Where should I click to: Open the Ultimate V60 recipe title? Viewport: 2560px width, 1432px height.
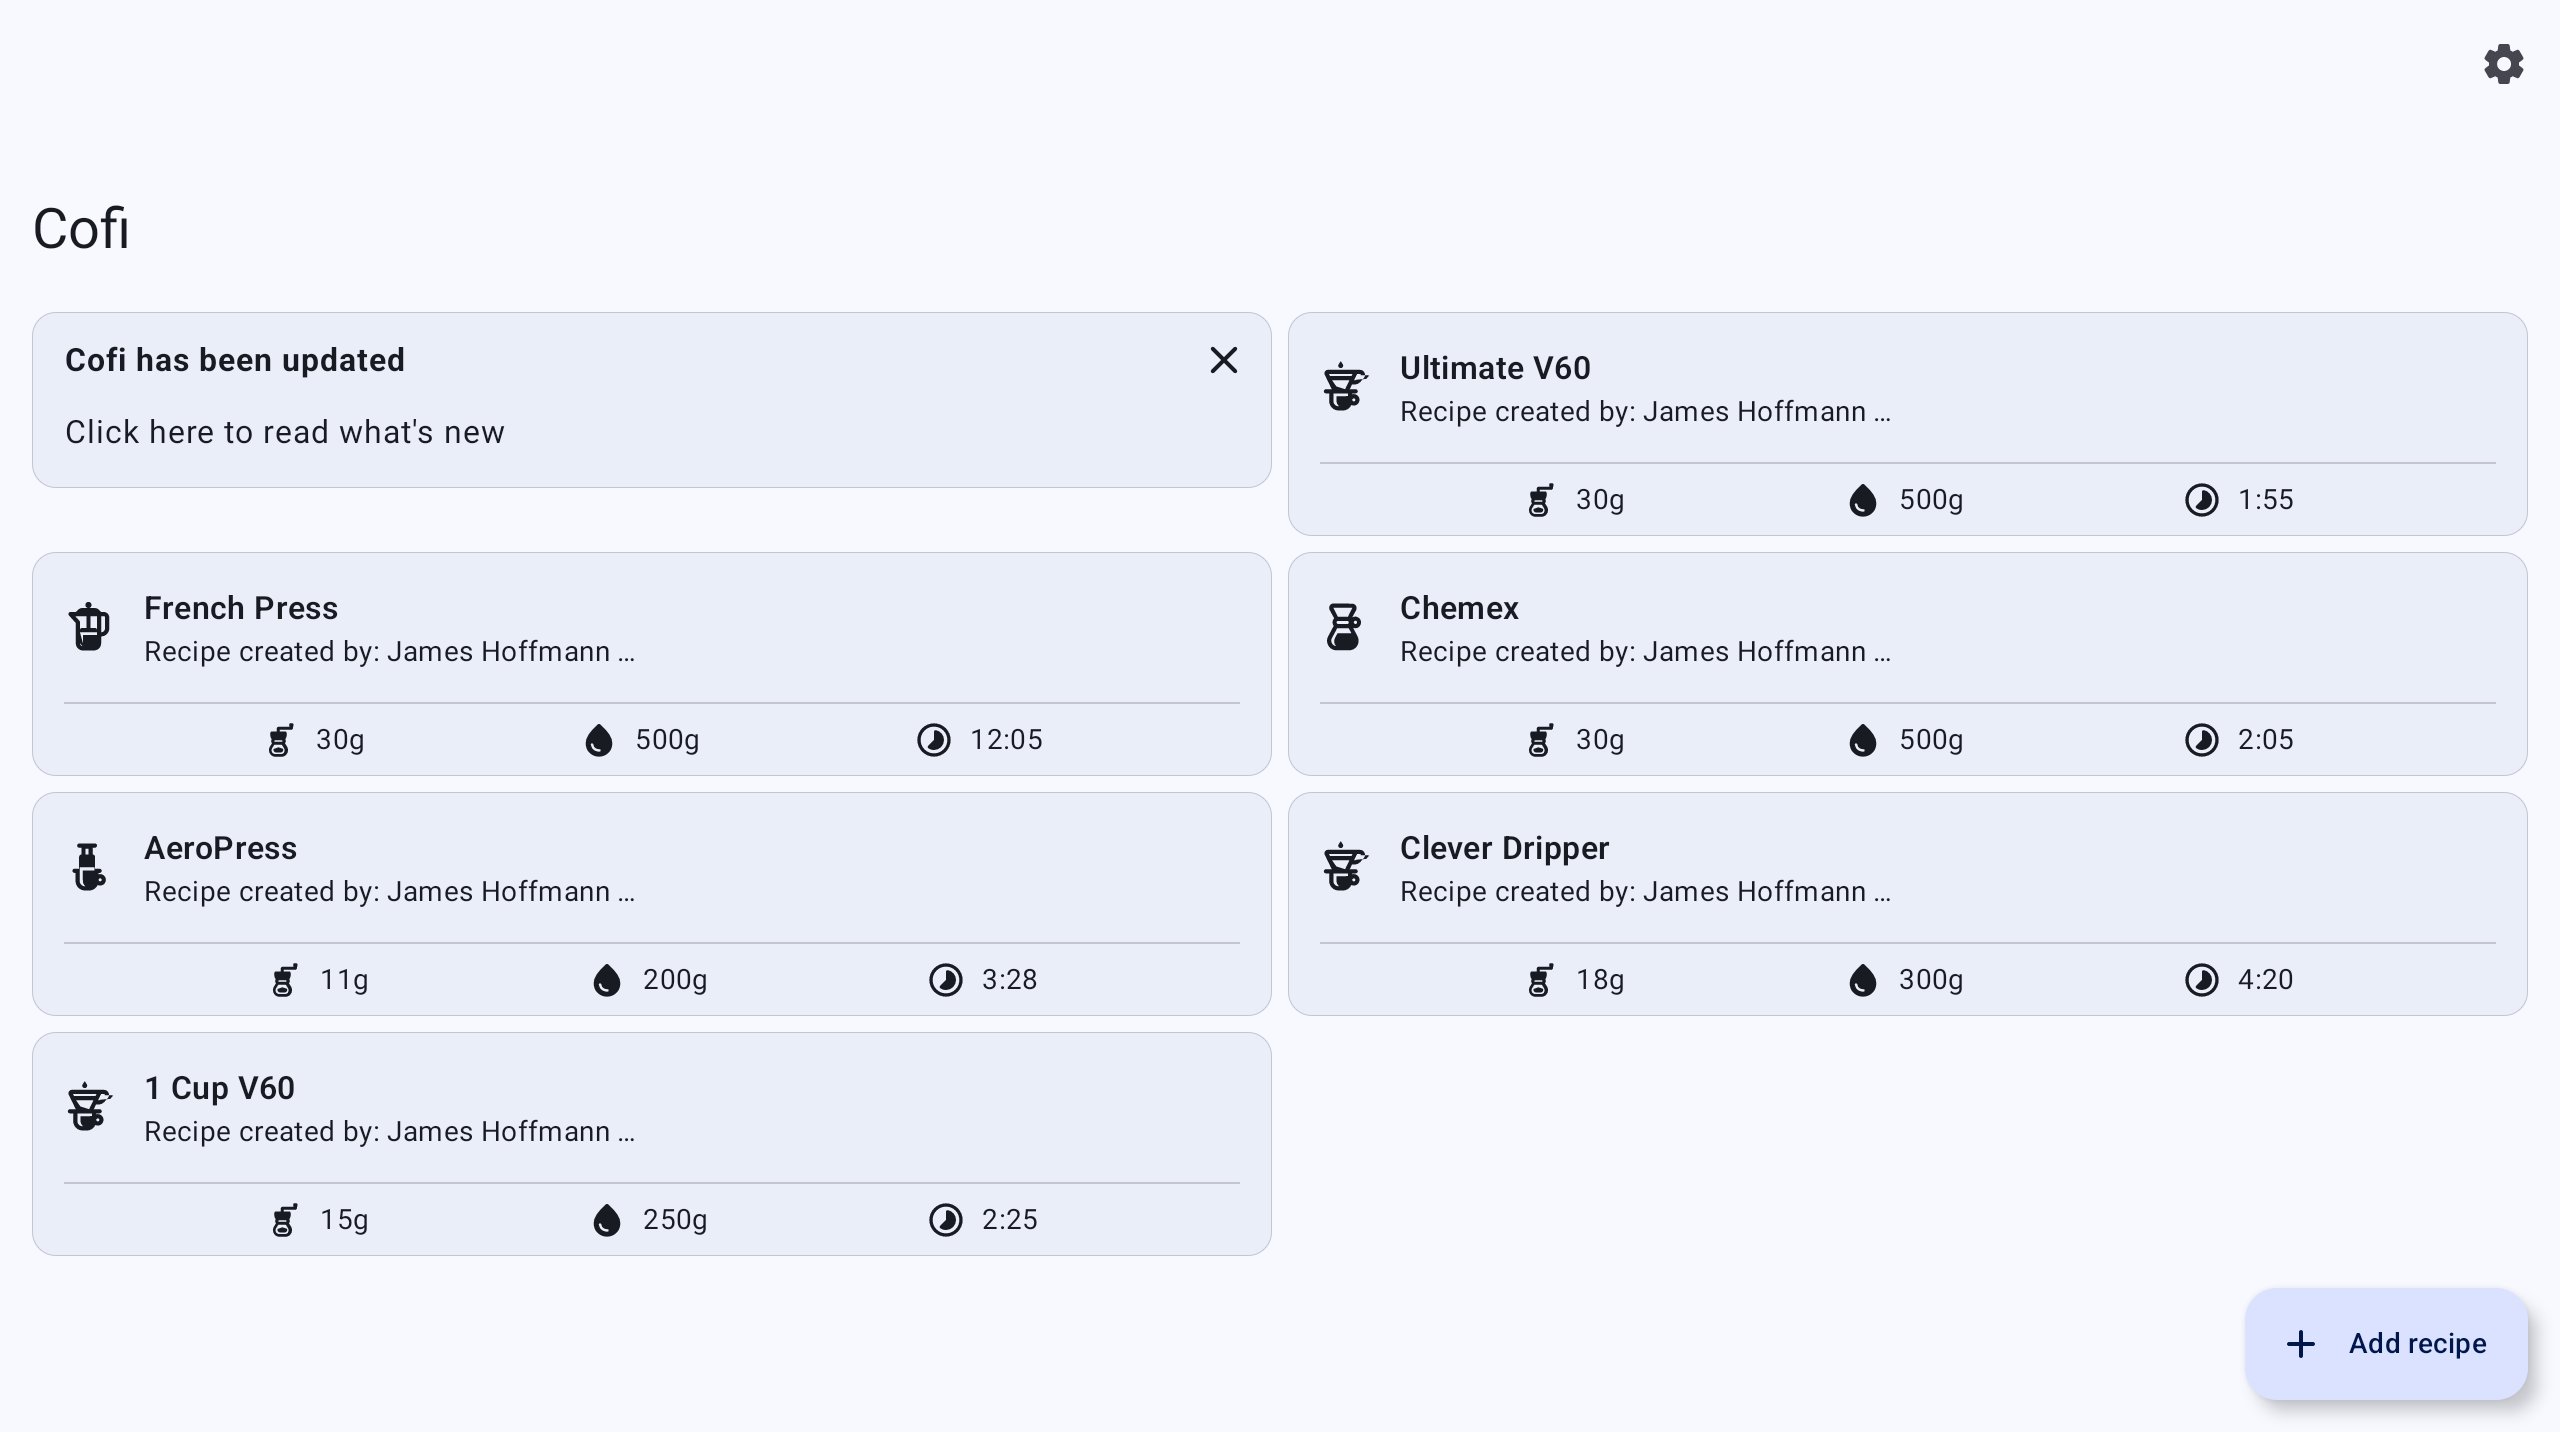click(1494, 368)
